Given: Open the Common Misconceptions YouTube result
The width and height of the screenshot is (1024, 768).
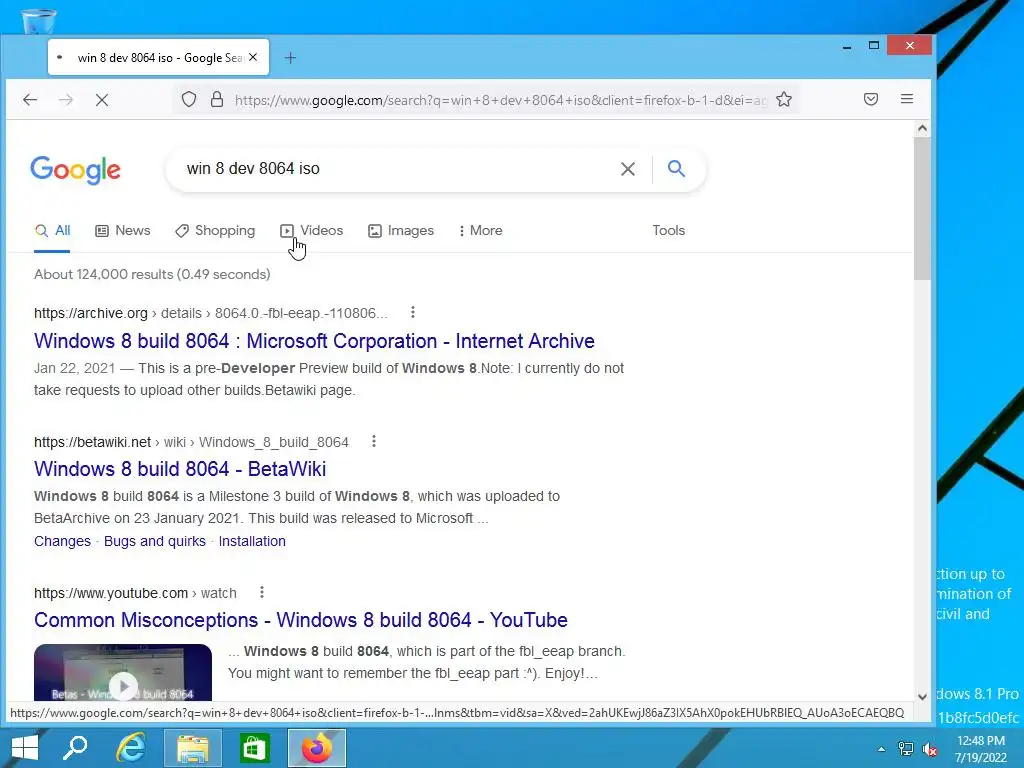Looking at the screenshot, I should coord(300,620).
